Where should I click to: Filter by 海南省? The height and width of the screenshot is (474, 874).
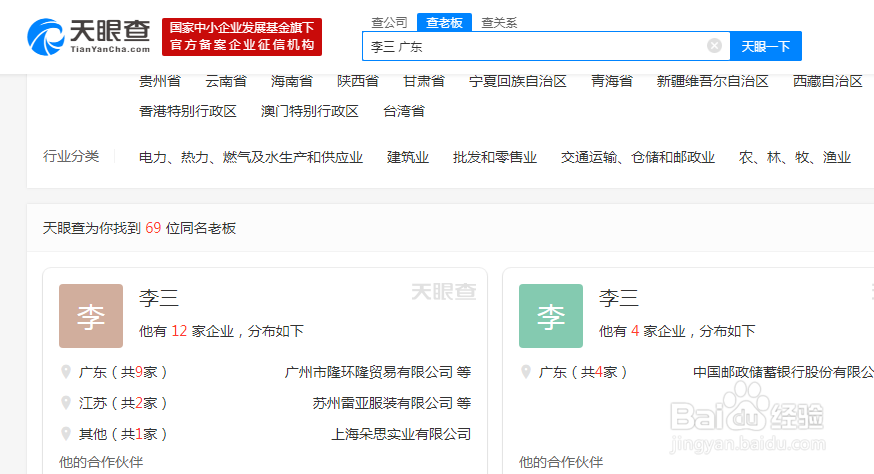[x=292, y=81]
